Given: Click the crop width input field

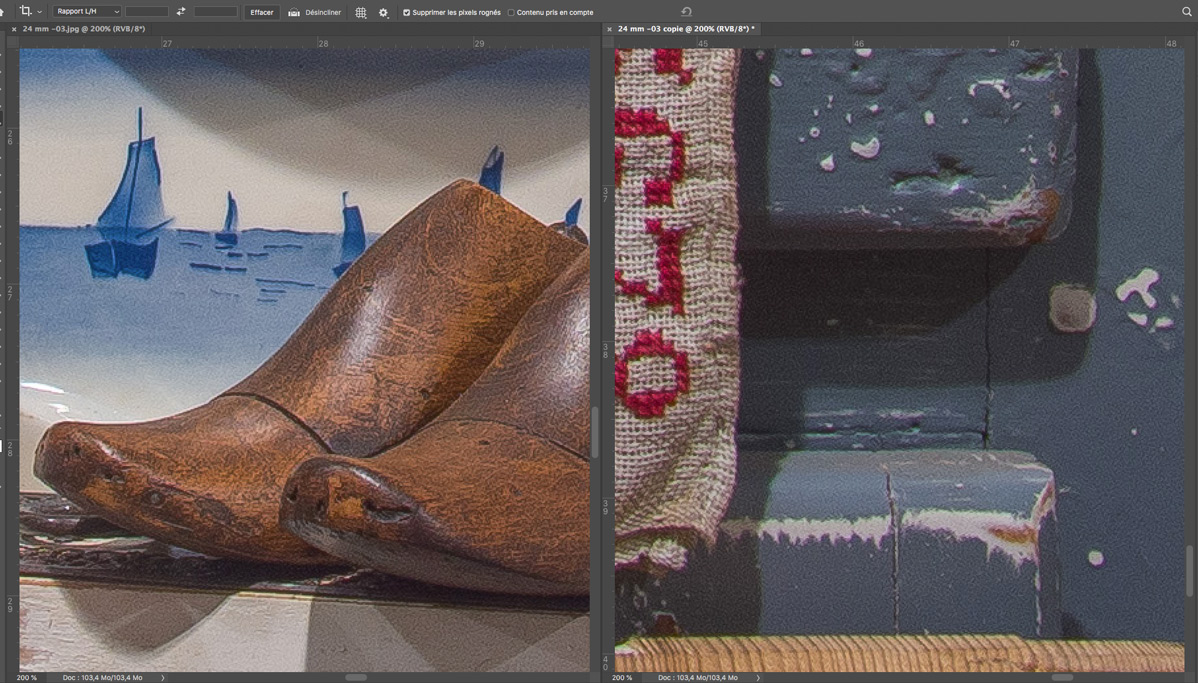Looking at the screenshot, I should coord(146,12).
